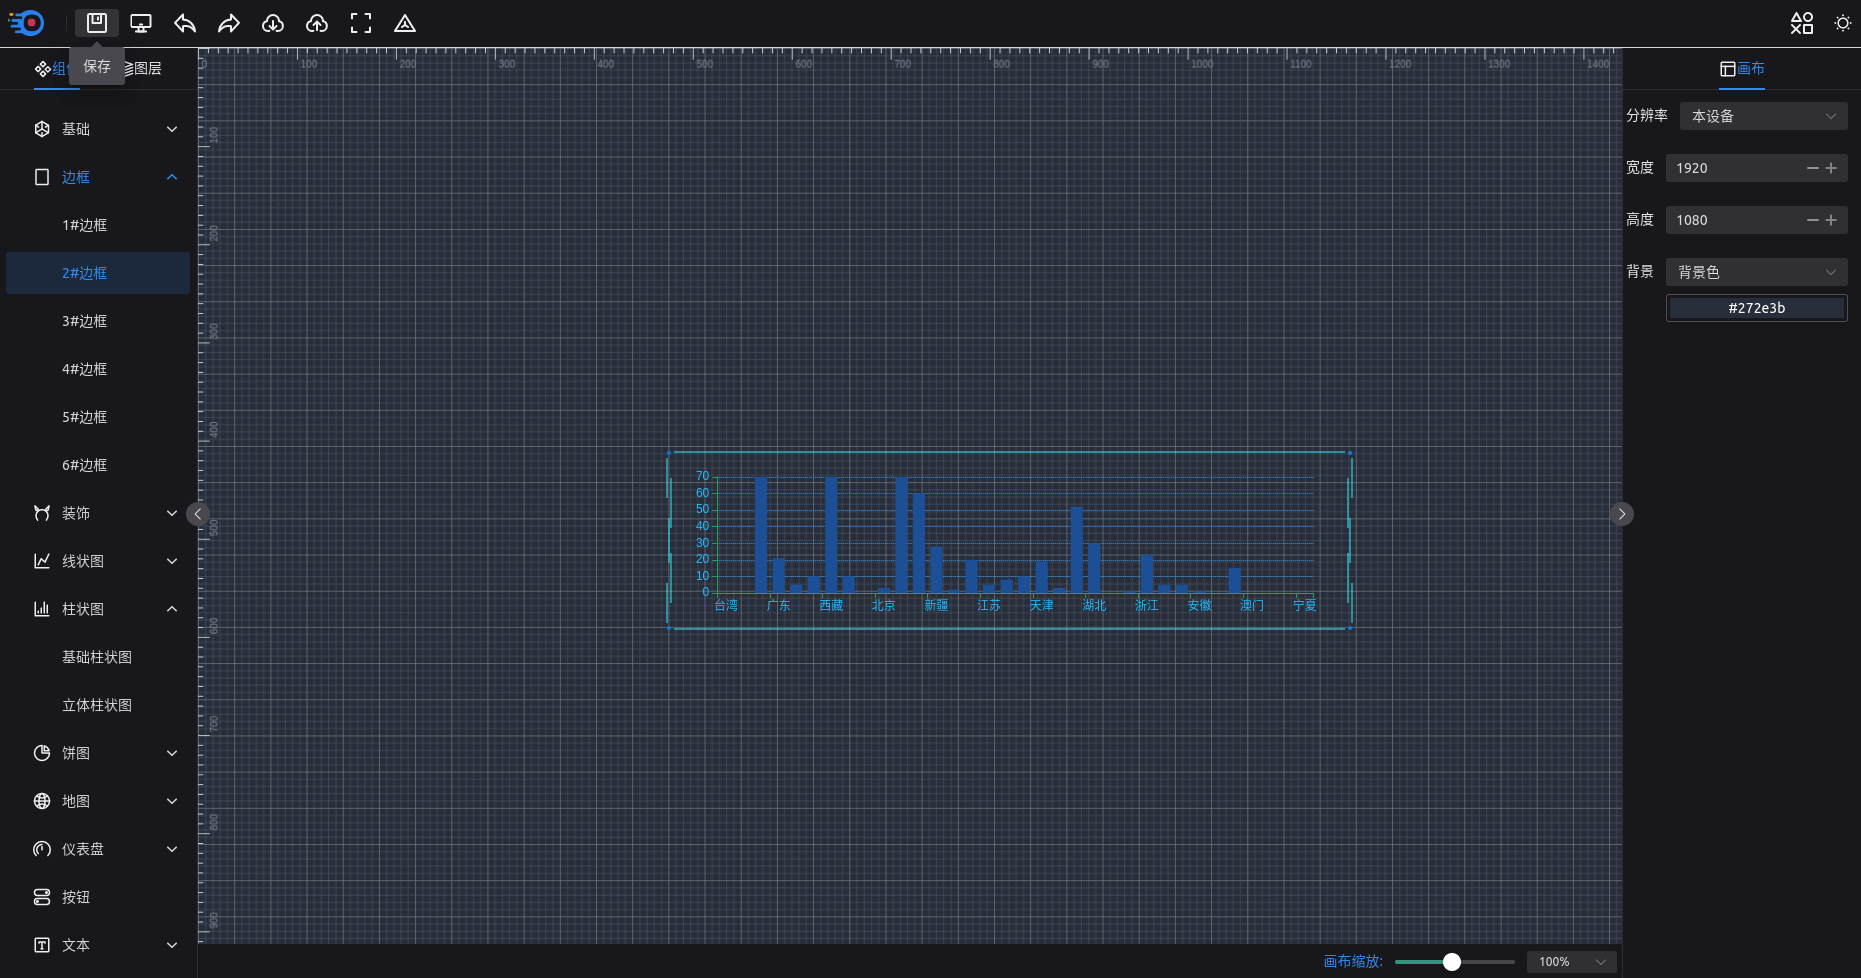Screen dimensions: 1861x978
Task: Click the warning triangle icon
Action: point(405,23)
